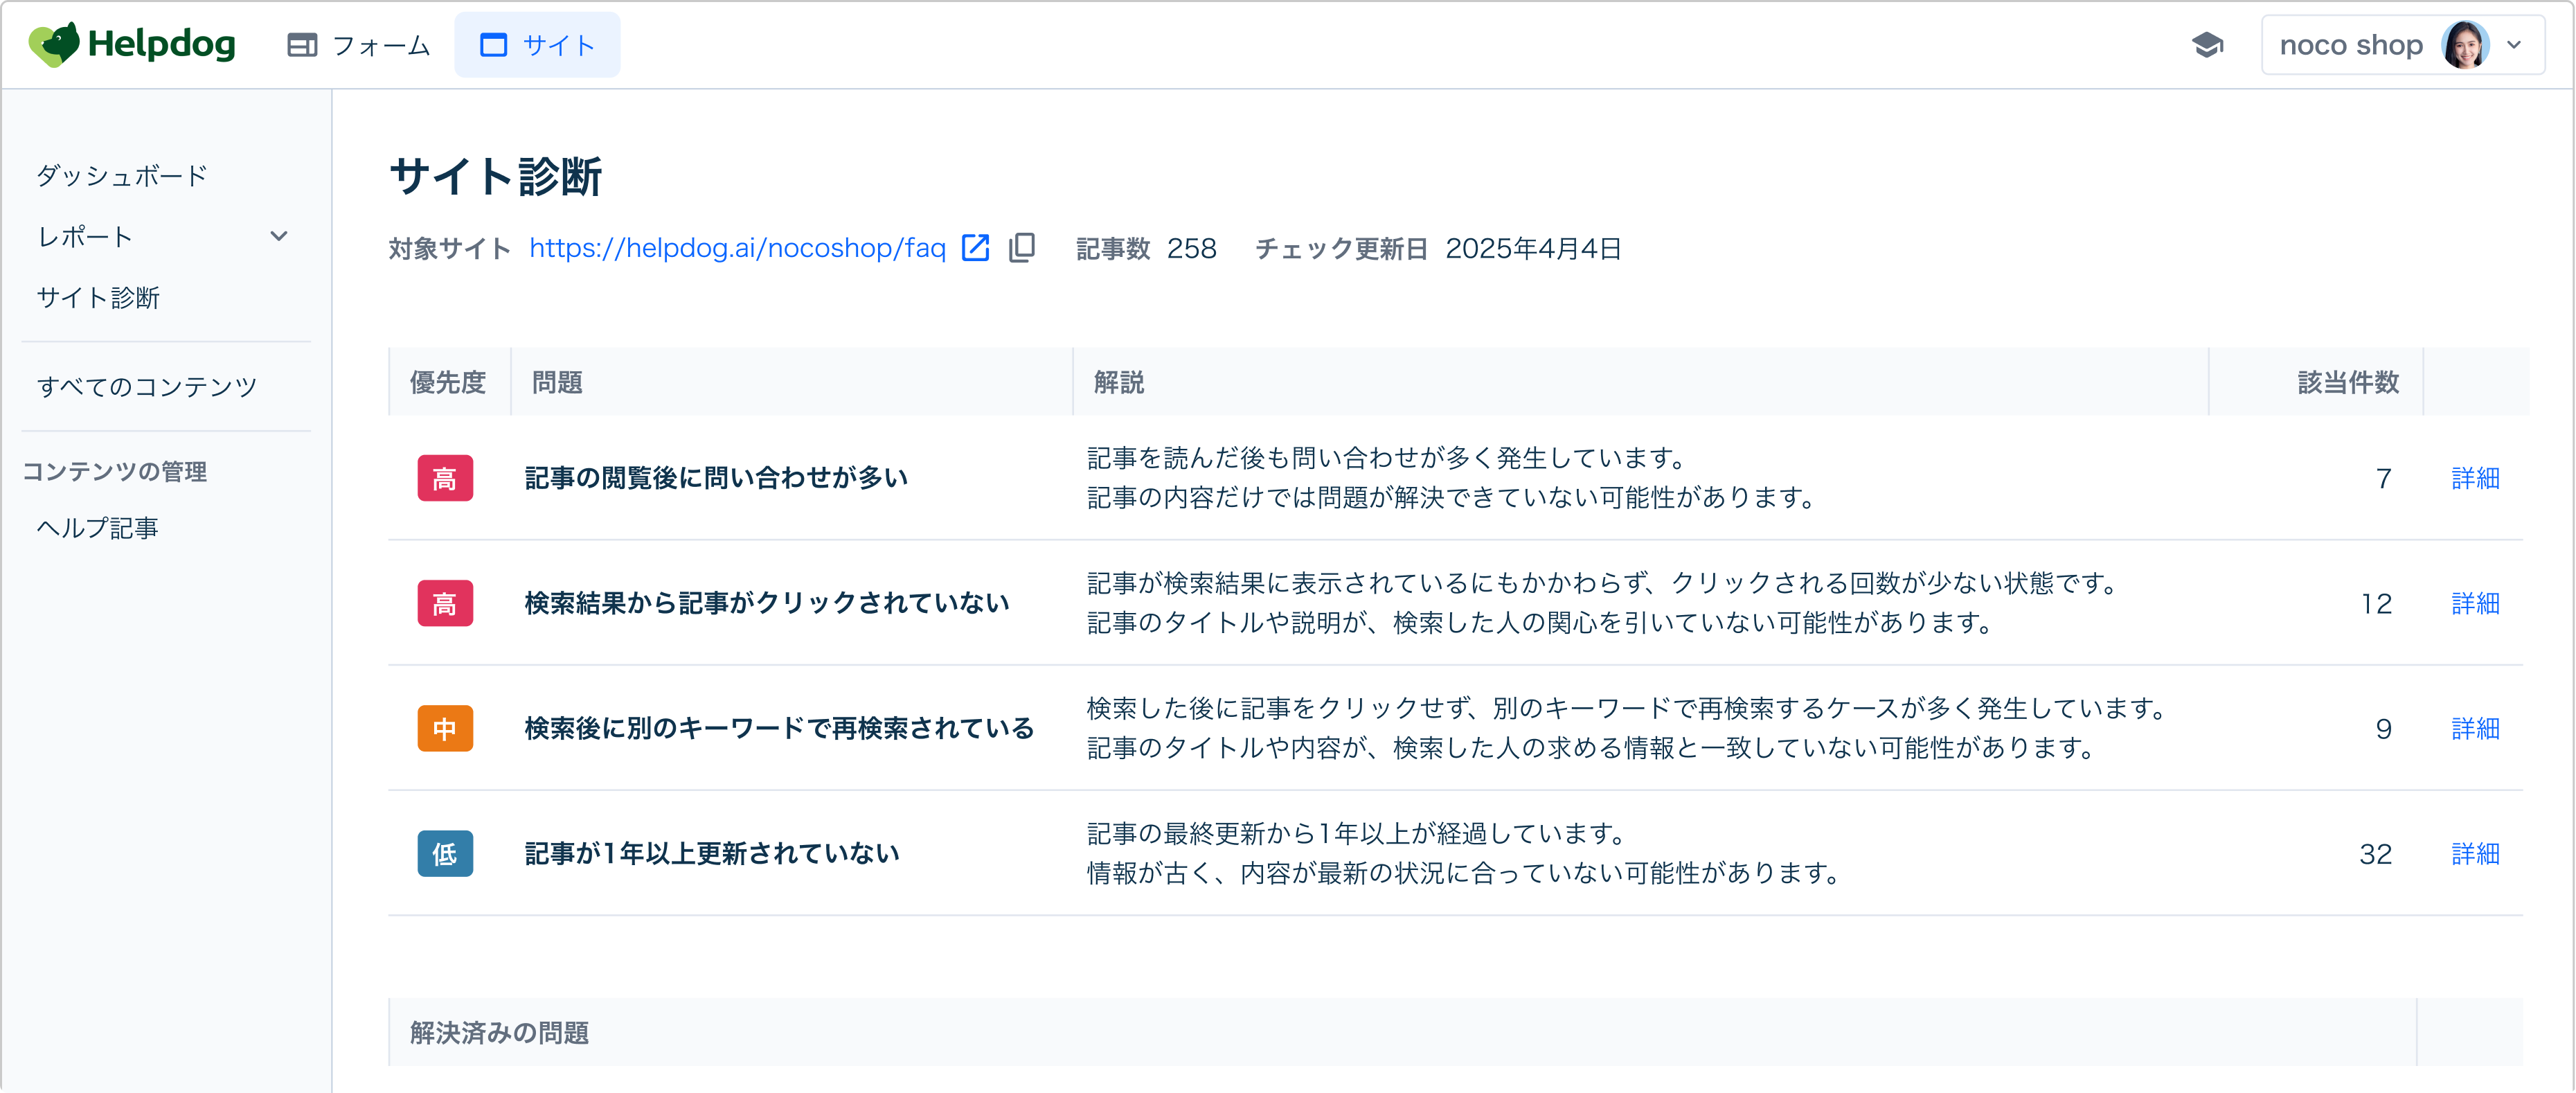2576x1093 pixels.
Task: Open すべてのコンテンツ in sidebar
Action: pyautogui.click(x=147, y=387)
